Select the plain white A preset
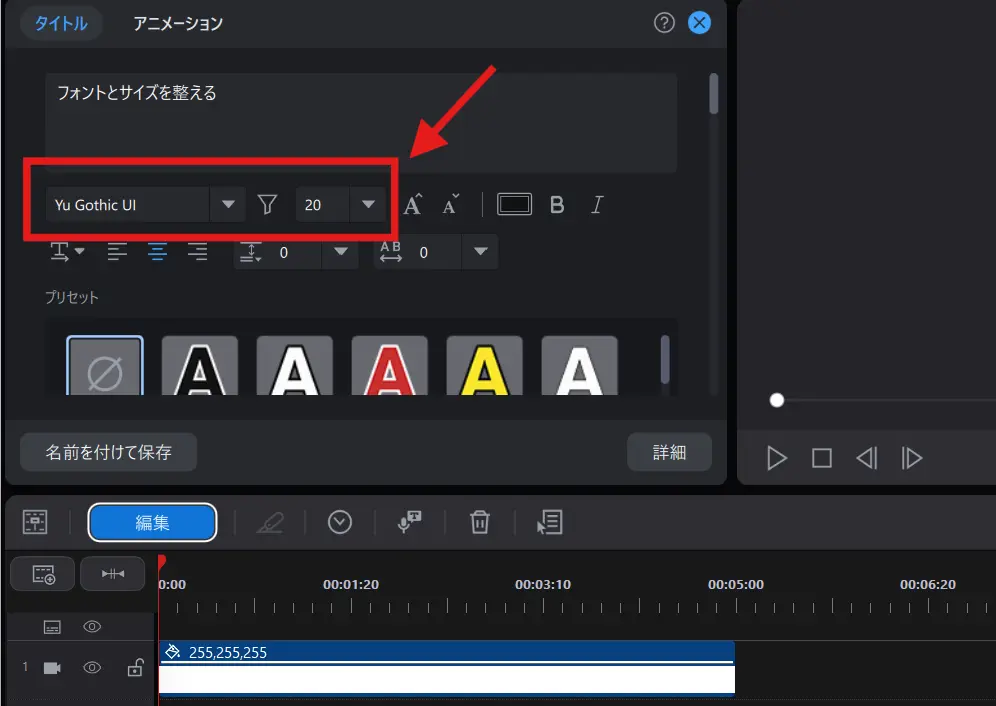Screen dimensions: 996x706 tap(579, 366)
